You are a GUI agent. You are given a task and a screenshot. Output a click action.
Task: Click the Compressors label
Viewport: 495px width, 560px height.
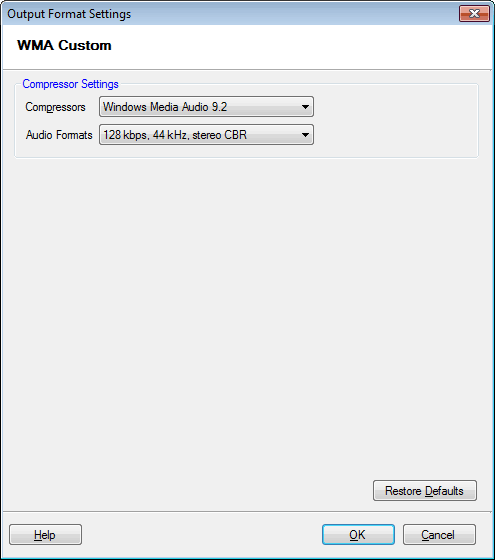tap(55, 107)
